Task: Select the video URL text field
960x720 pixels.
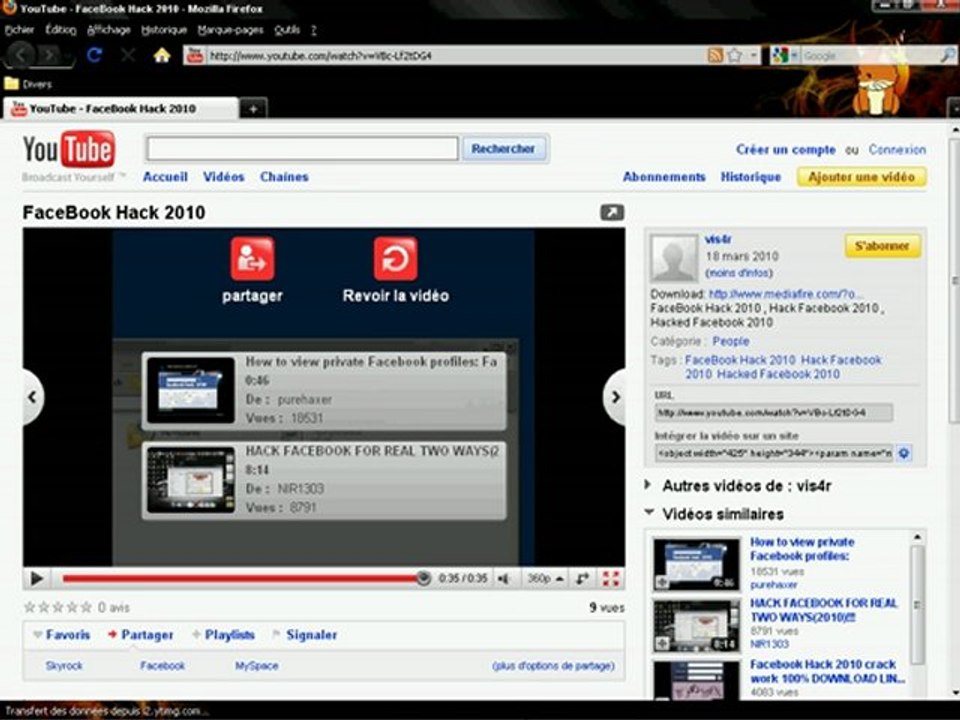Action: tap(773, 413)
